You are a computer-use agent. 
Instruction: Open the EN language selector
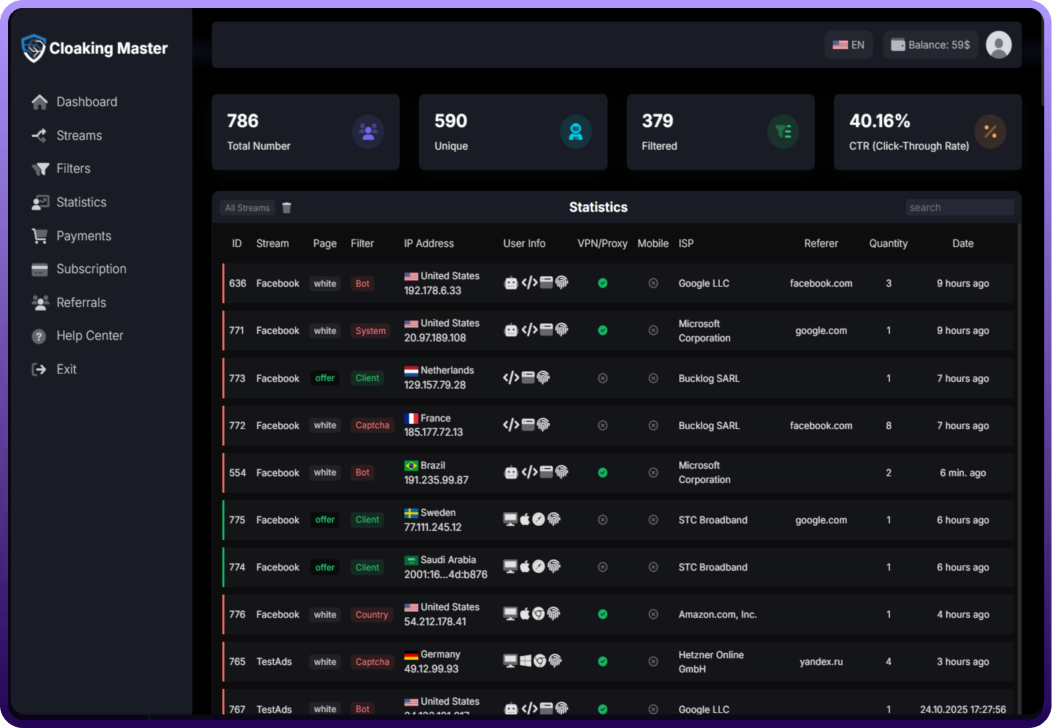point(848,45)
